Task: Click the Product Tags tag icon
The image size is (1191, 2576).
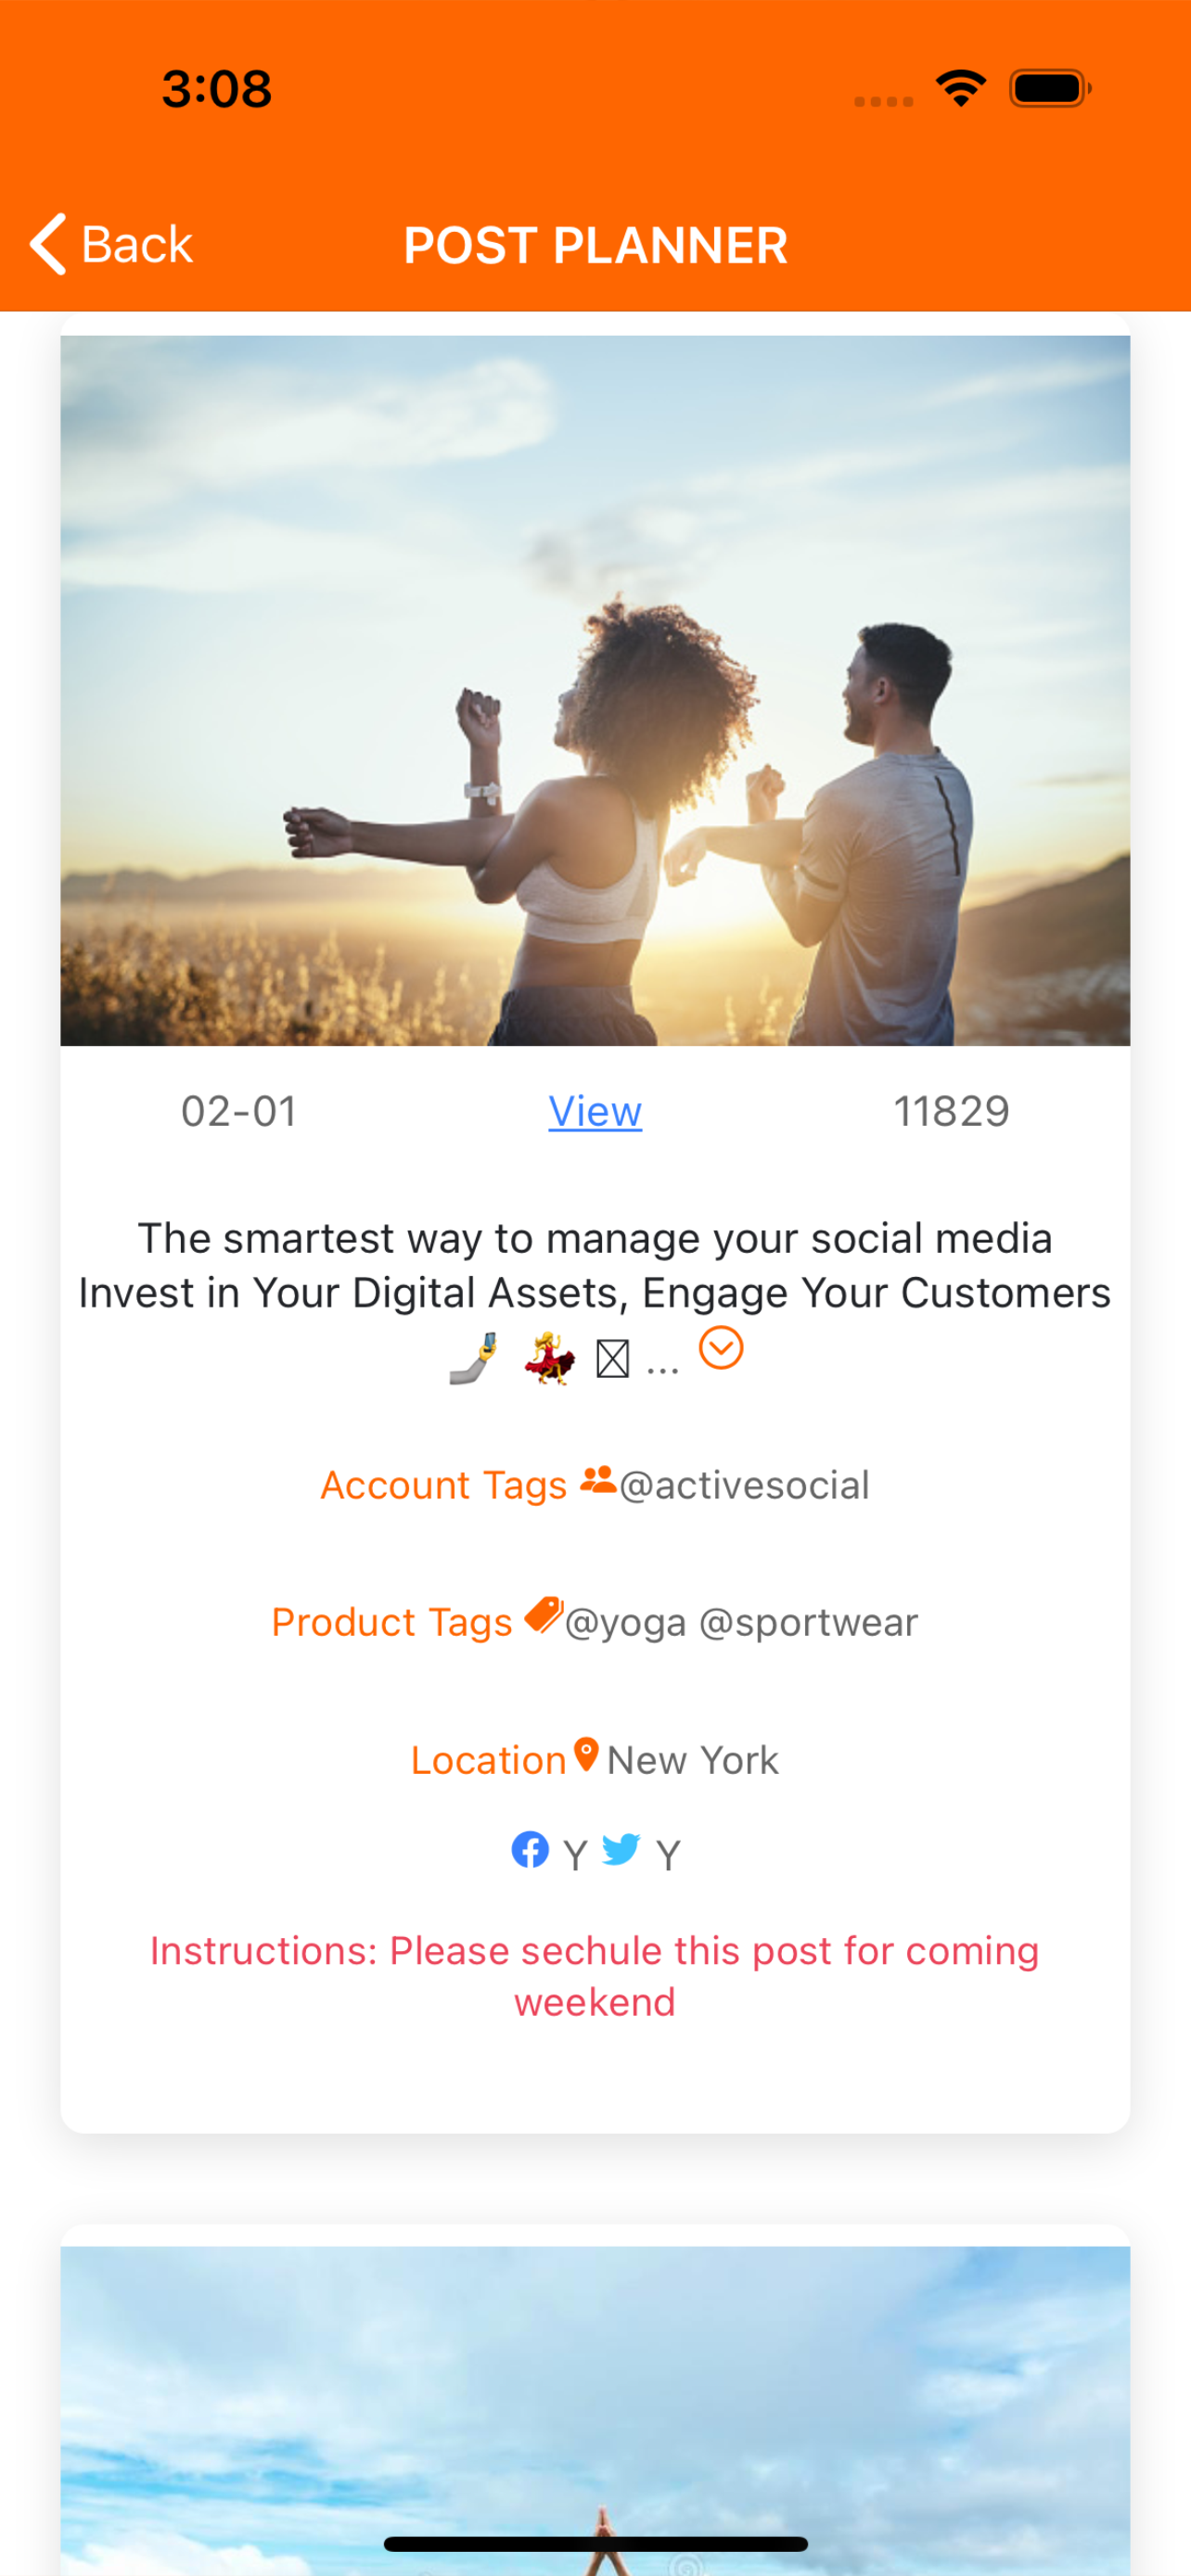Action: [544, 1614]
